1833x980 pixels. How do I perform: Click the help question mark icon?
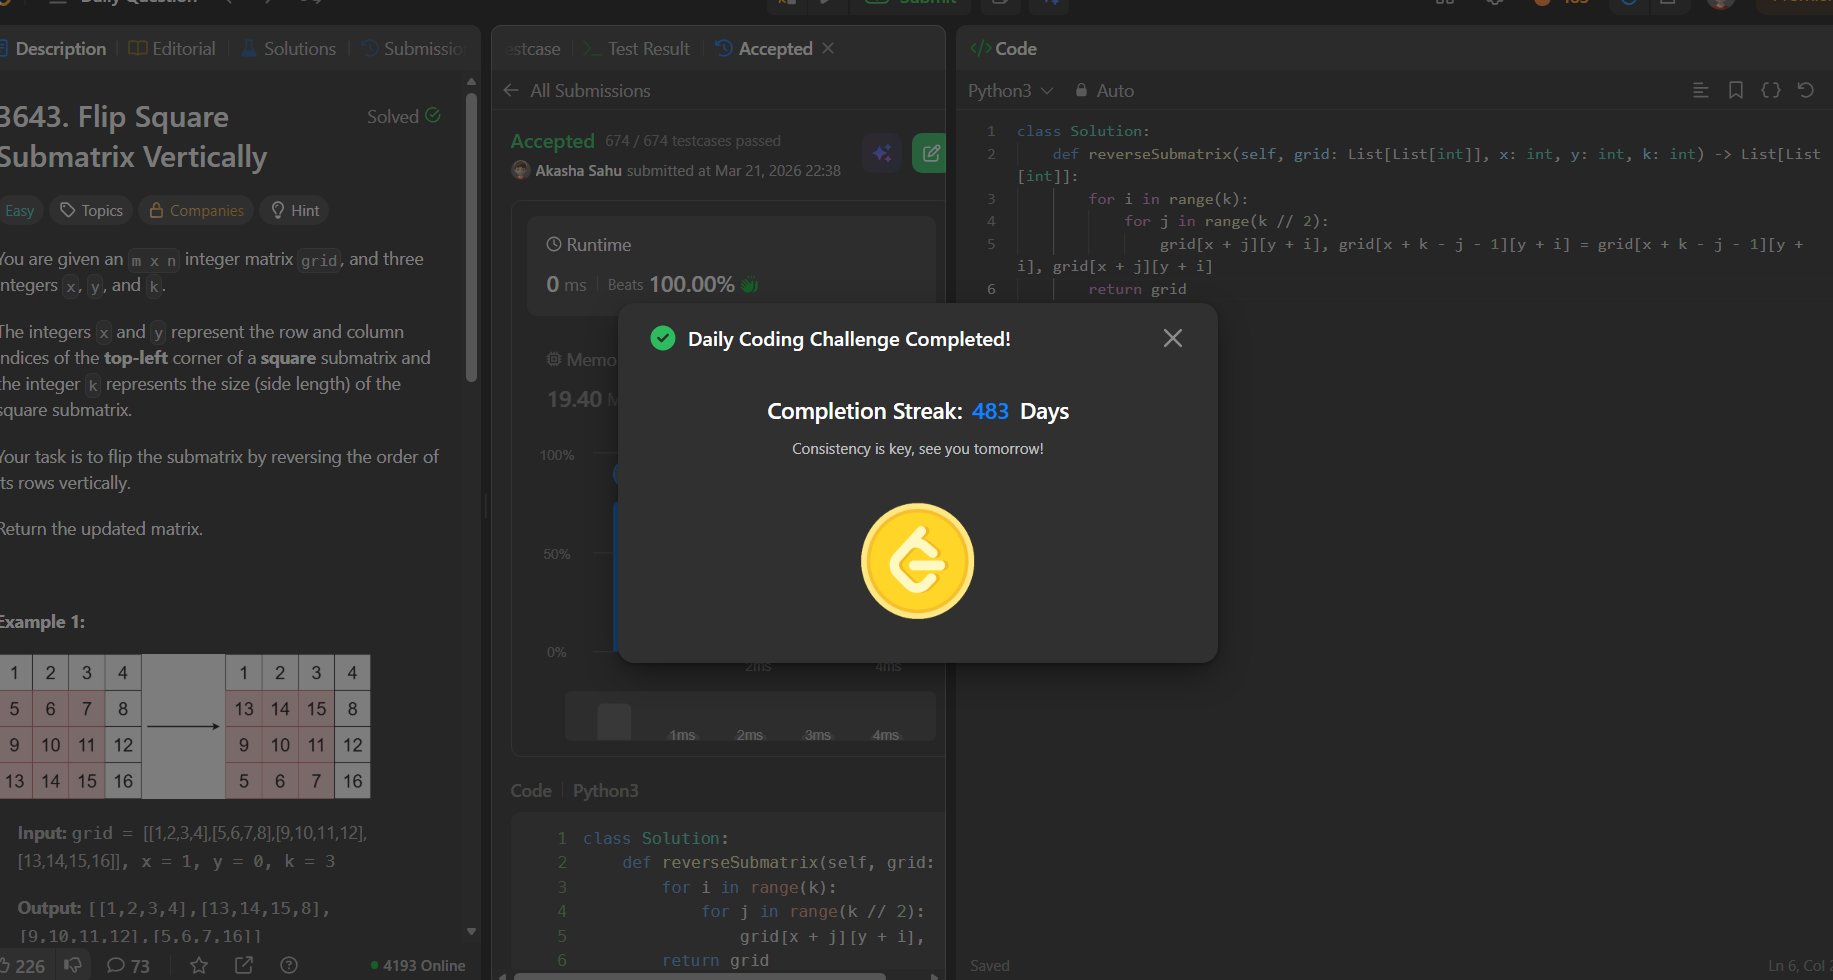click(x=289, y=965)
